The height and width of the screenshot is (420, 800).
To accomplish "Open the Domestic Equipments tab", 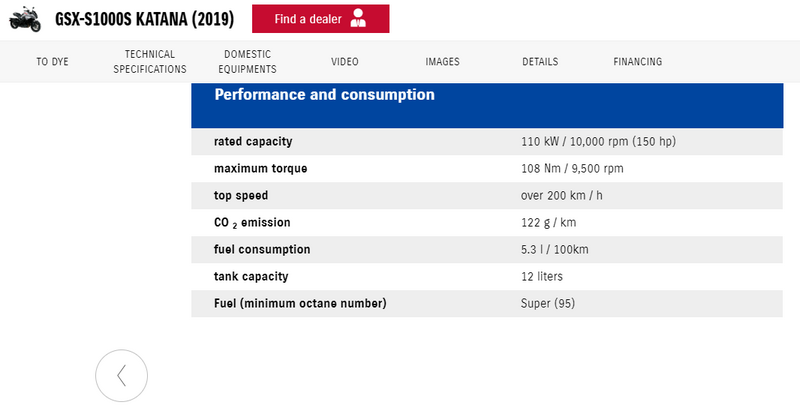I will [x=247, y=62].
